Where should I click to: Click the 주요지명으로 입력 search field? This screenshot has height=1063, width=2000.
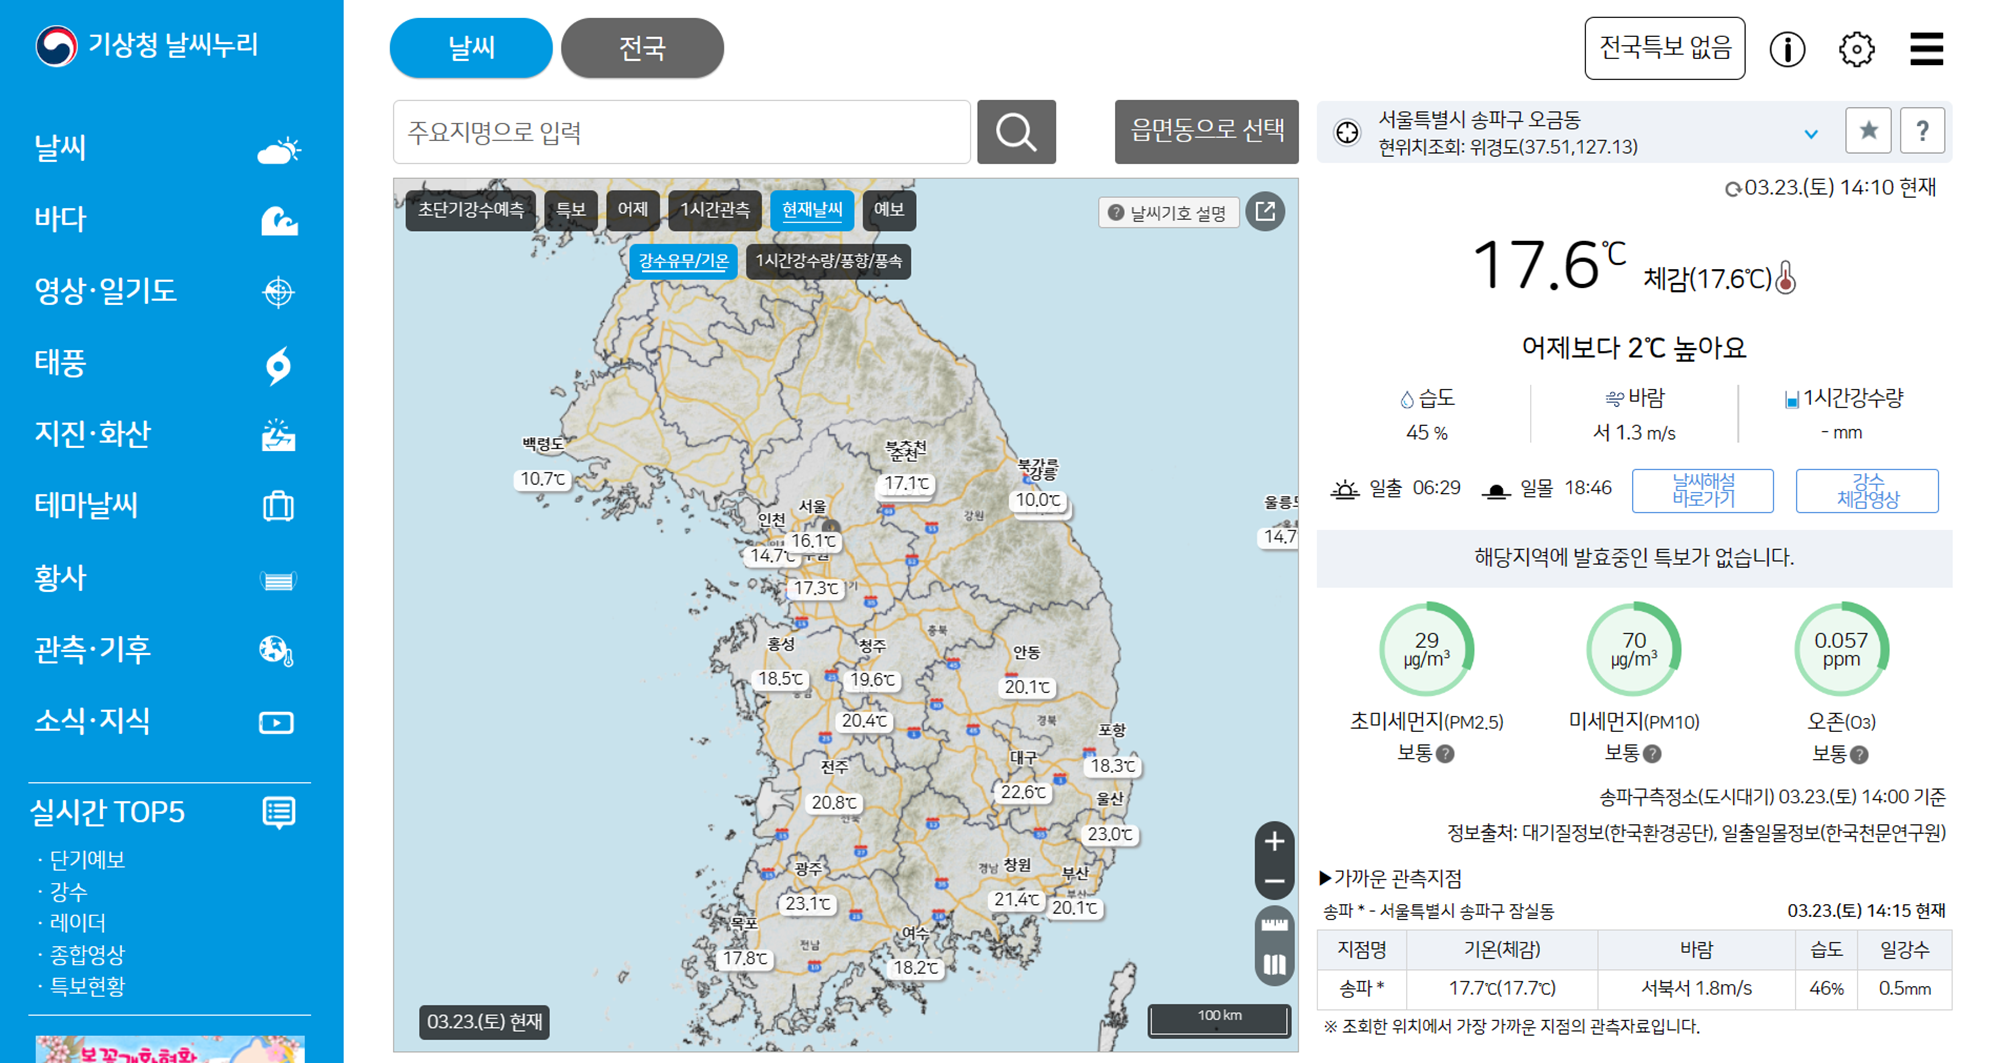tap(680, 131)
